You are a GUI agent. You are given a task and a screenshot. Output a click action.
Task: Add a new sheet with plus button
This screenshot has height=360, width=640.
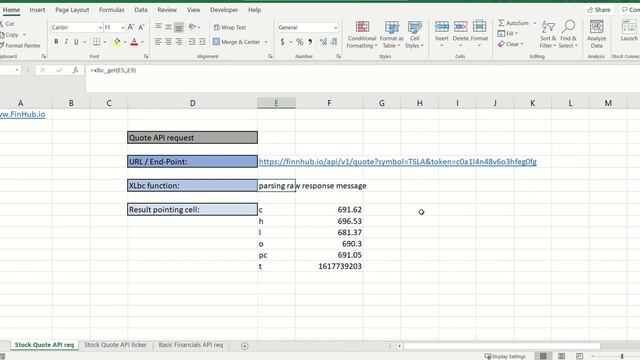[244, 346]
